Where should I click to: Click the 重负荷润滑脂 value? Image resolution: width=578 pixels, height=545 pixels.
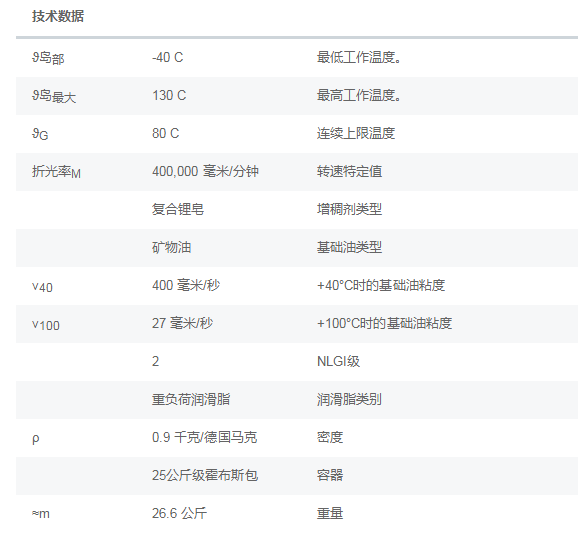click(191, 399)
